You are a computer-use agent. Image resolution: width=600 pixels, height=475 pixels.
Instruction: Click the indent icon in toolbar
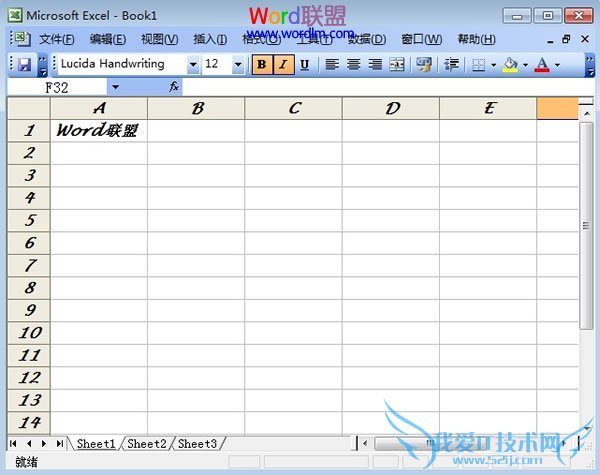452,64
